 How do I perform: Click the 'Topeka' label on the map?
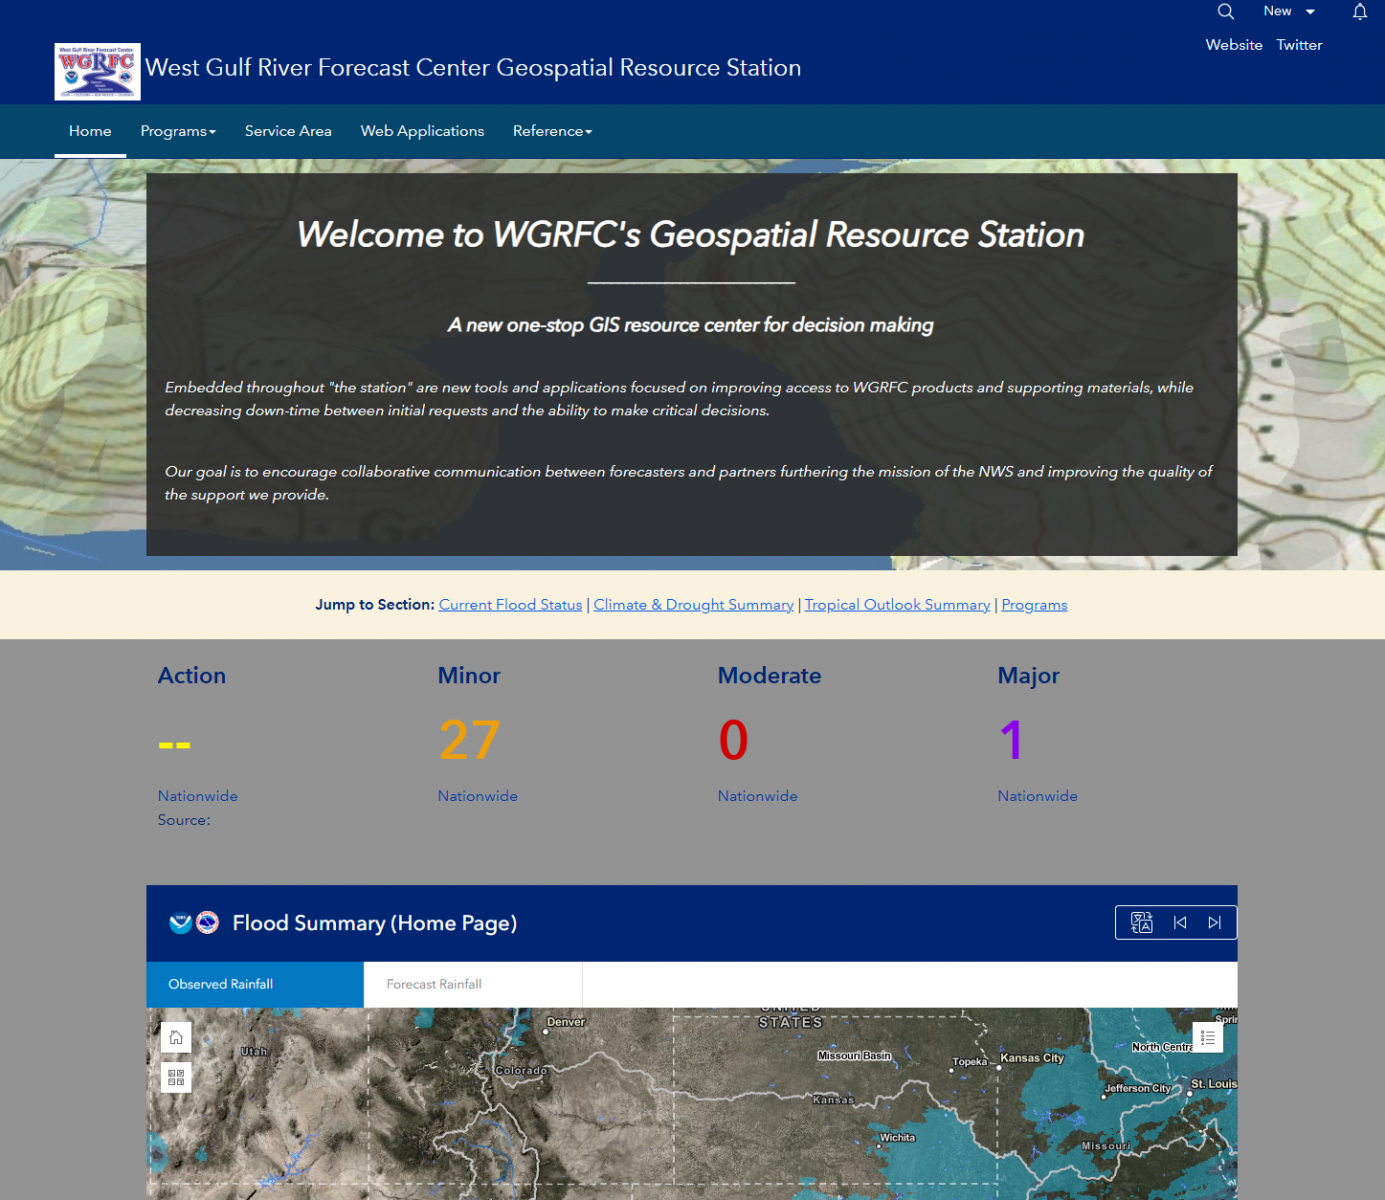tap(969, 1062)
